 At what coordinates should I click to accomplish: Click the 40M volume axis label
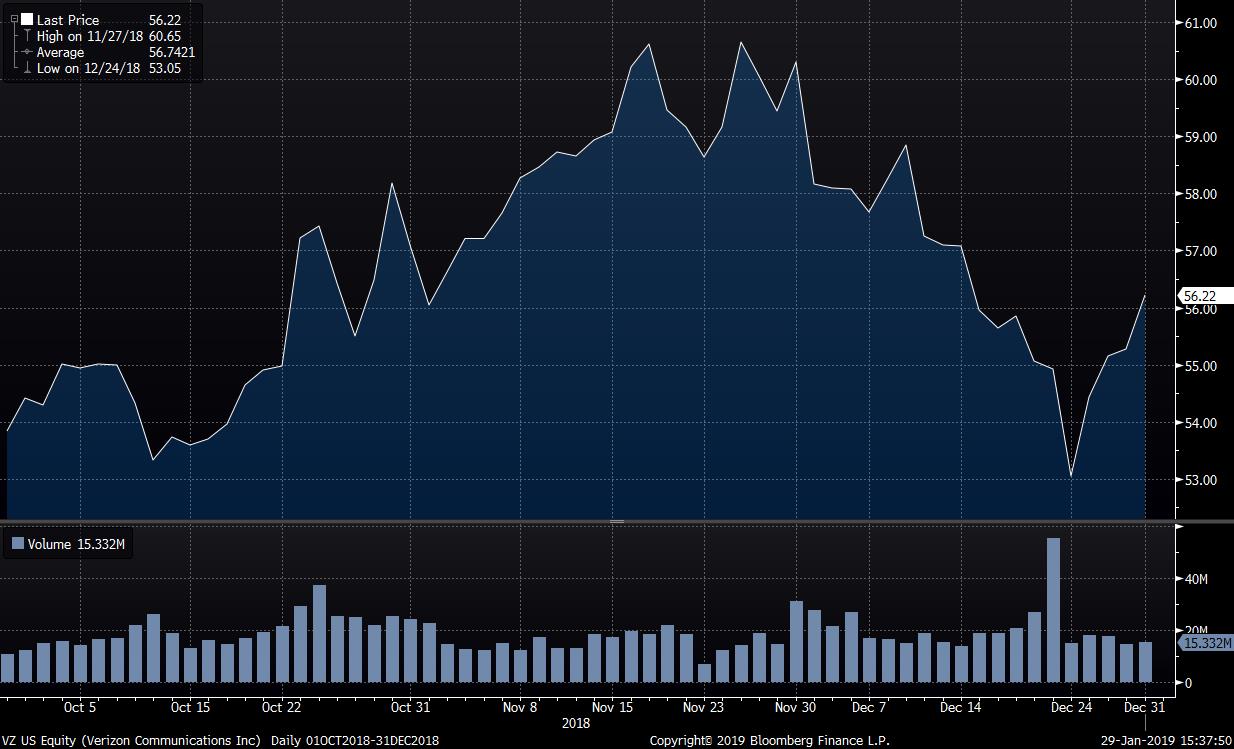(1197, 579)
